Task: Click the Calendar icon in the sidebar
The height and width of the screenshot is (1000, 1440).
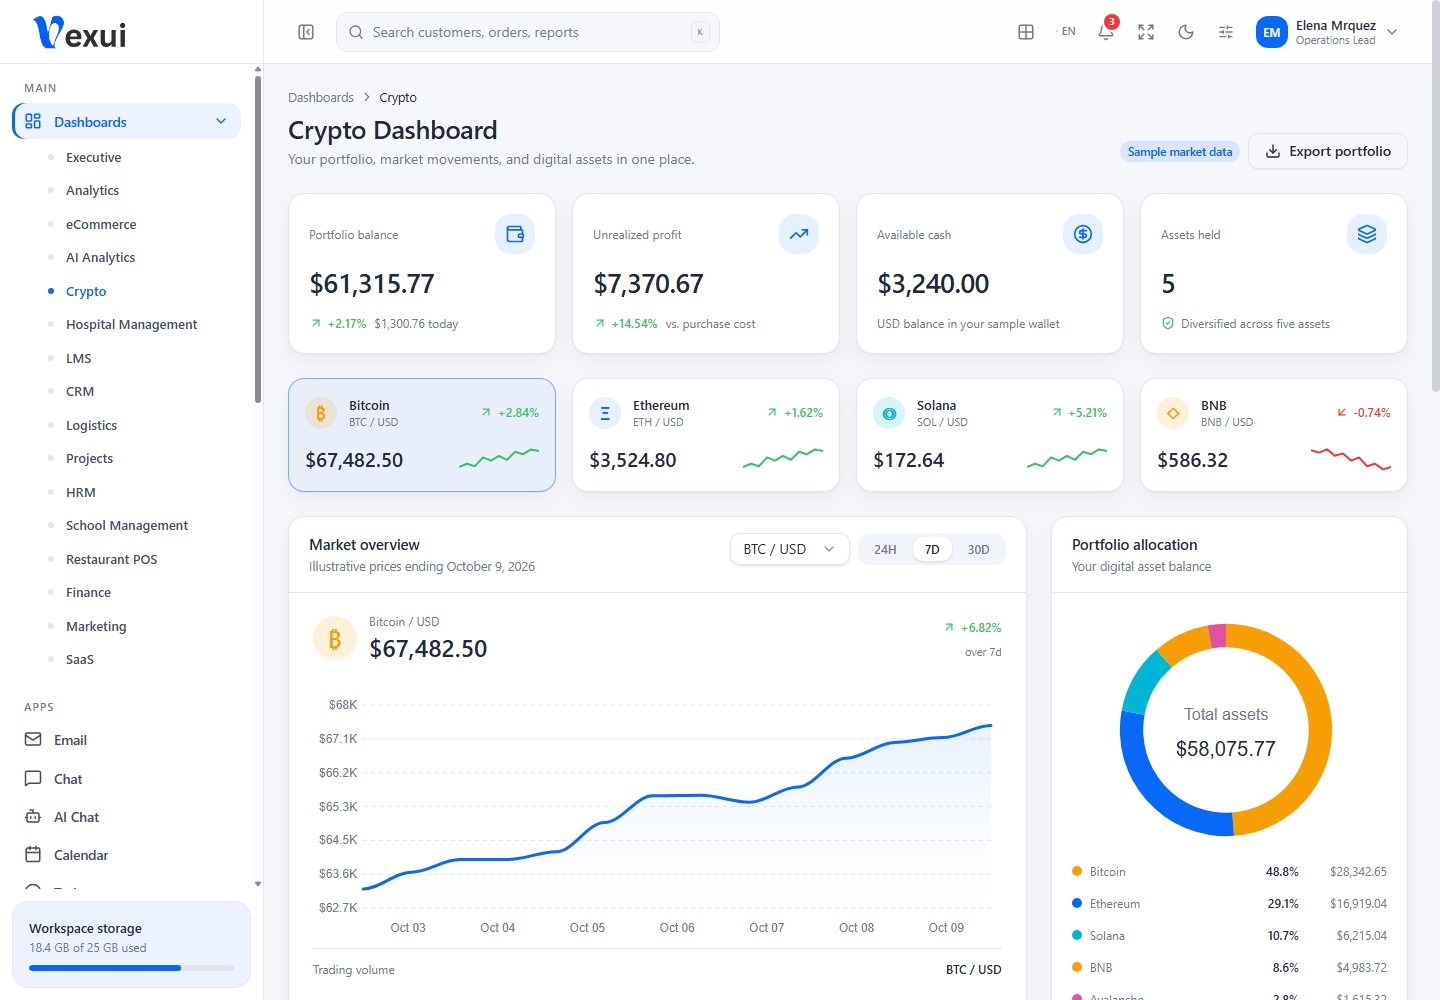Action: [33, 854]
